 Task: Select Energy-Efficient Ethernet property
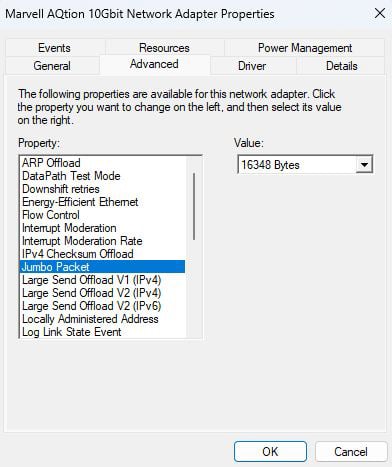click(x=102, y=202)
